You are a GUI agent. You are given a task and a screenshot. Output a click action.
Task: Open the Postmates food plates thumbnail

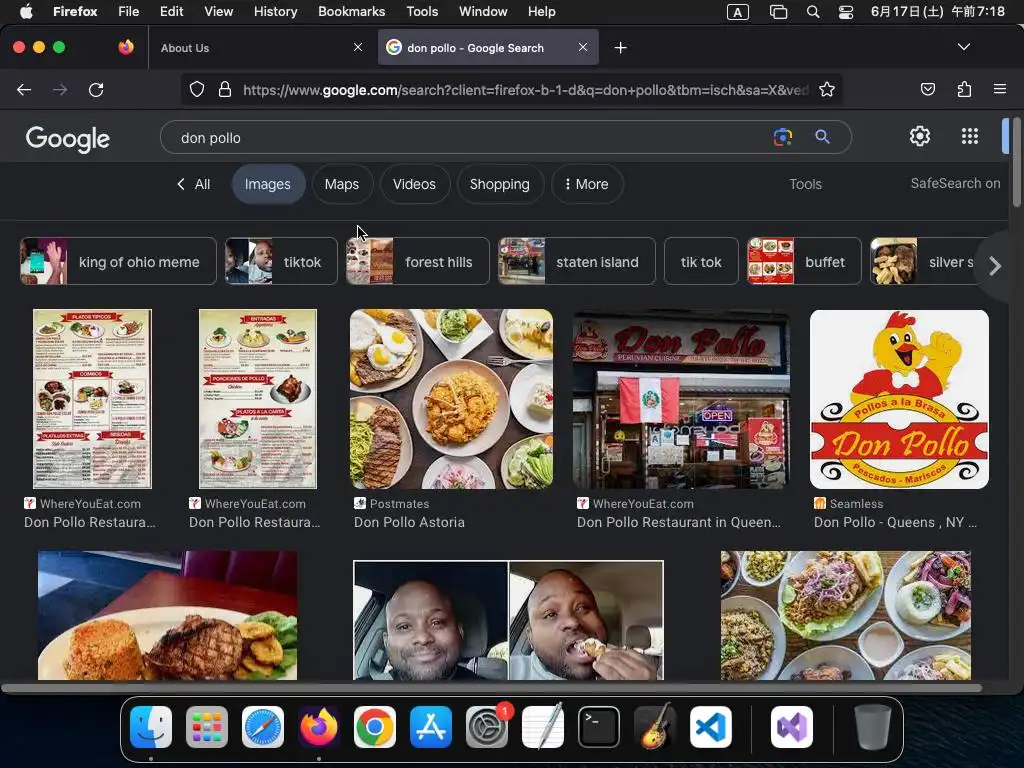click(x=451, y=399)
